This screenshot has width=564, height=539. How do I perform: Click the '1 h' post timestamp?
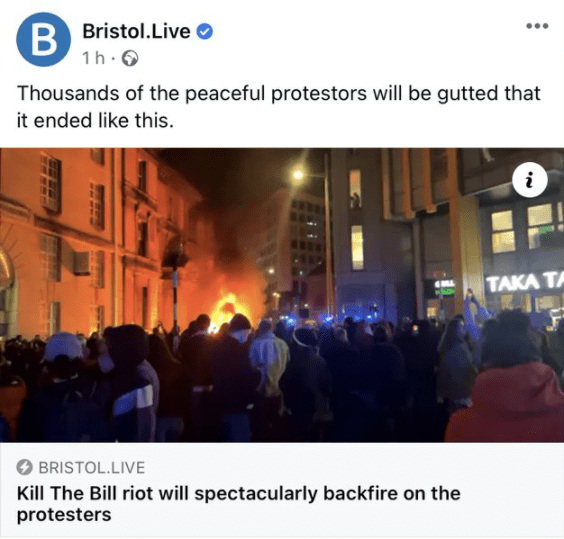[x=94, y=58]
